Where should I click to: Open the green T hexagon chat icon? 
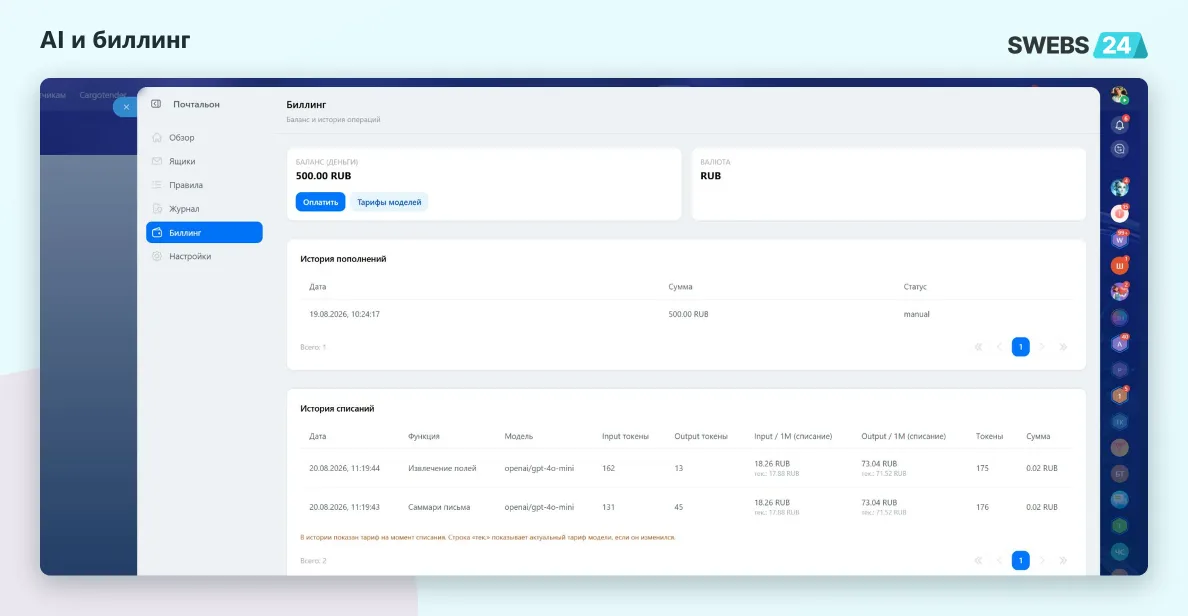coord(1119,525)
